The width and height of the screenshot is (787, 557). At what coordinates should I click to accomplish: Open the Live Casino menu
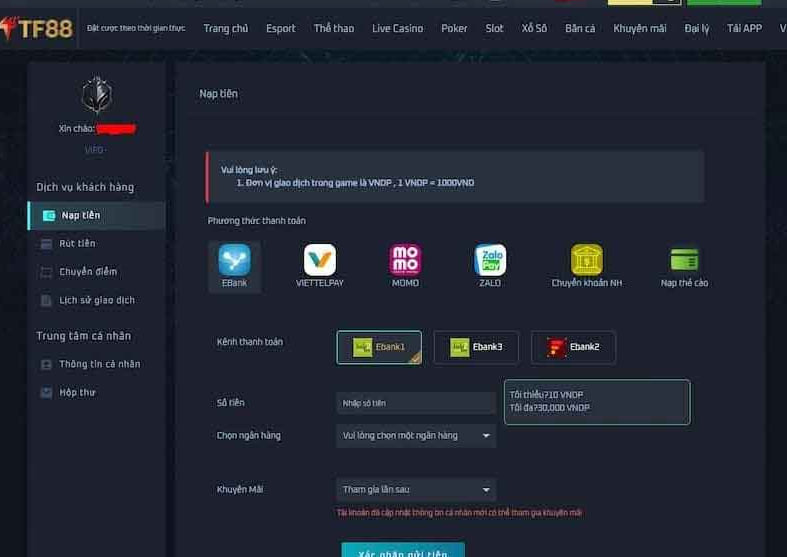pos(398,29)
